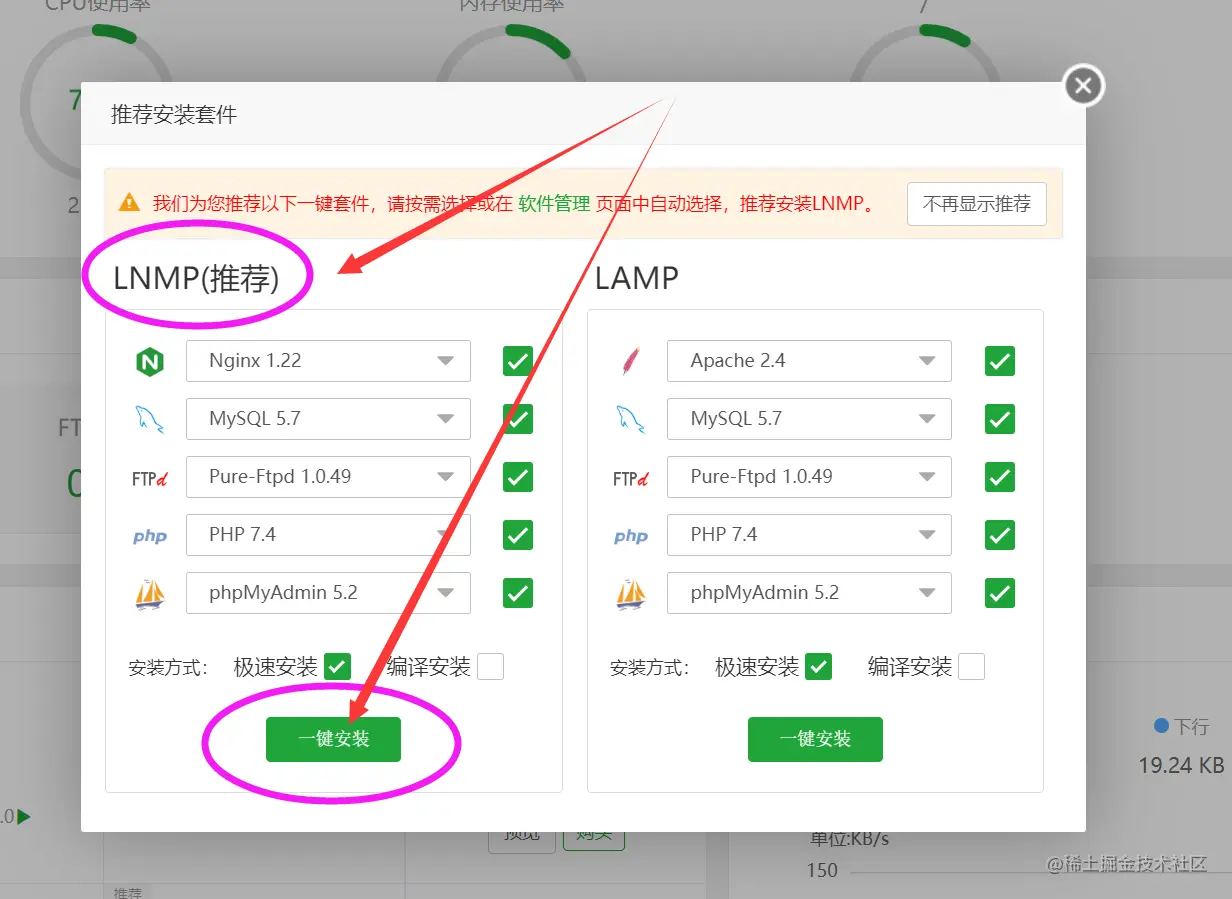1232x899 pixels.
Task: Open LAMP MySQL 5.7 version dropdown
Action: pyautogui.click(x=809, y=419)
